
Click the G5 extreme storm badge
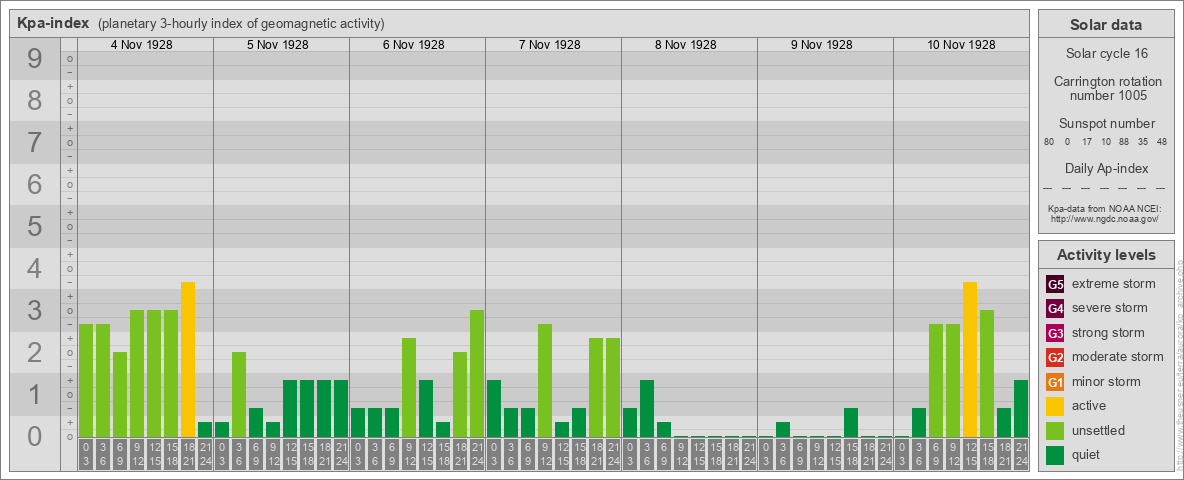[x=1055, y=285]
